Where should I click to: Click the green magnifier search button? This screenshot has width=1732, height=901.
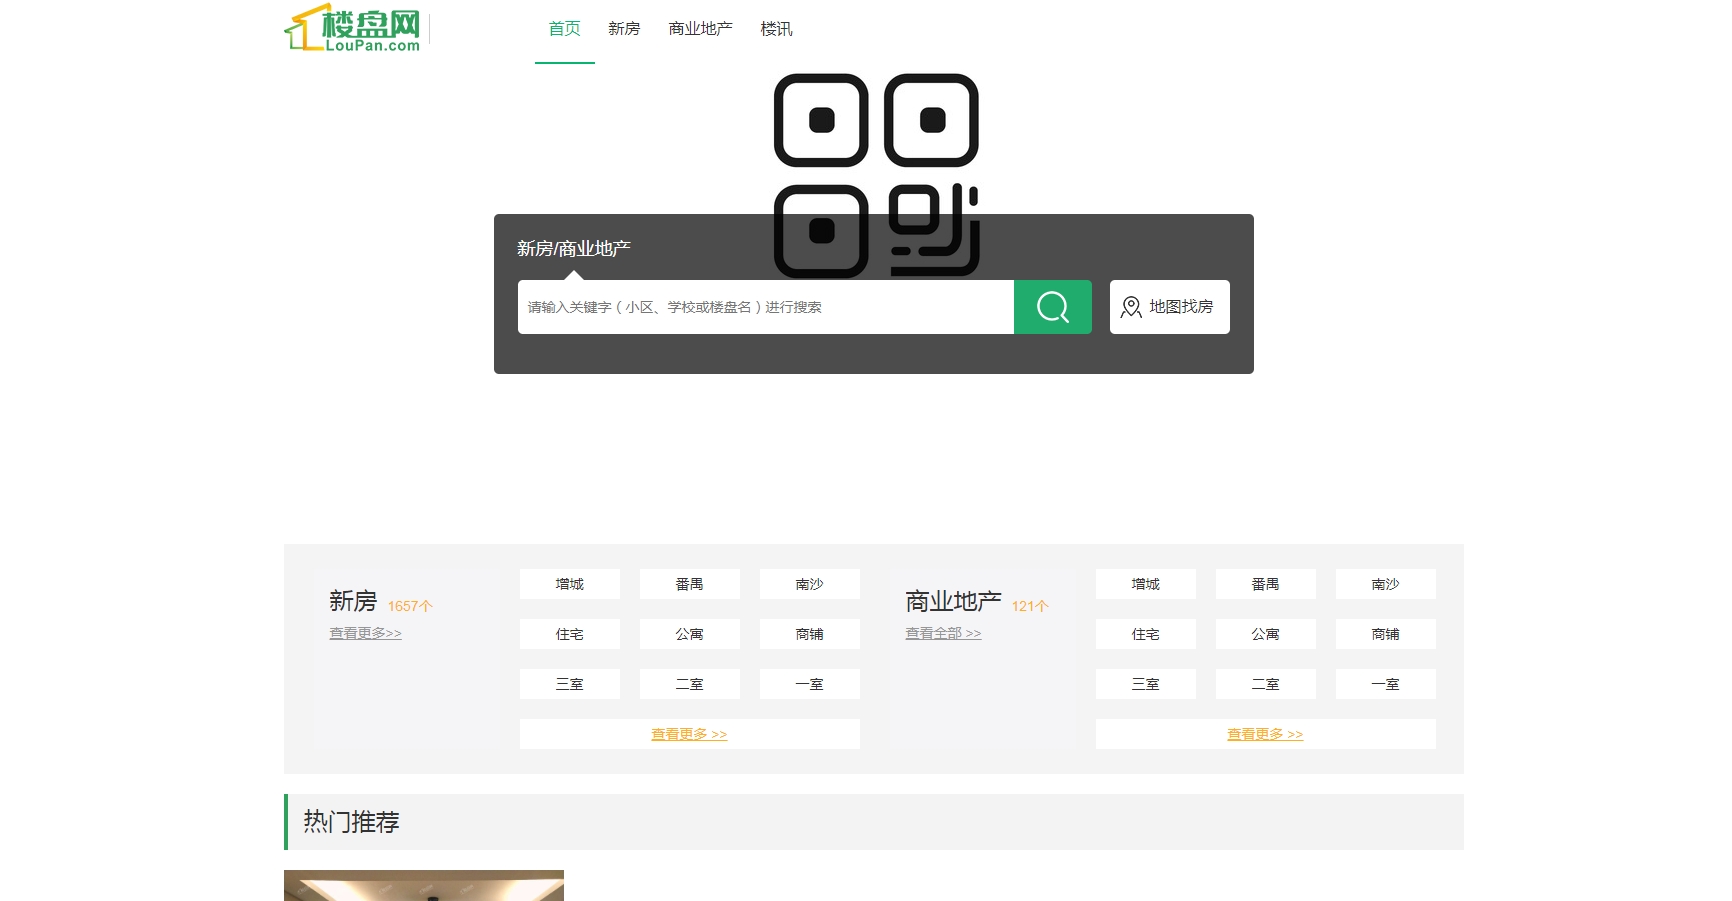tap(1053, 307)
